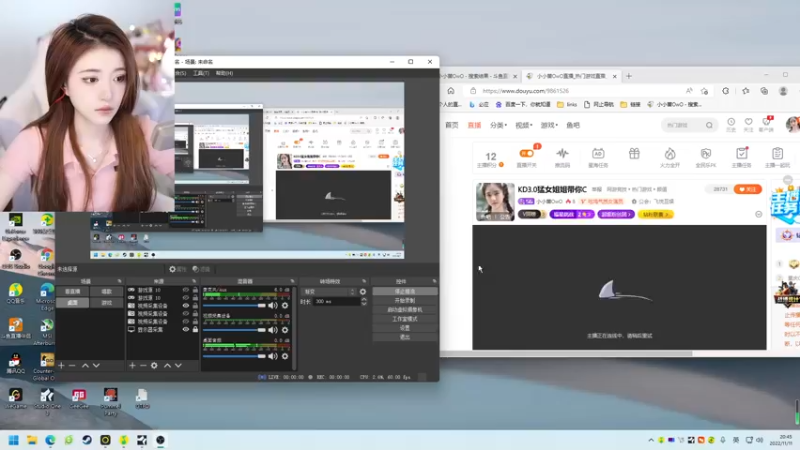The image size is (800, 450).
Task: Click 启动虚拟摄像机 virtual camera button
Action: (405, 310)
